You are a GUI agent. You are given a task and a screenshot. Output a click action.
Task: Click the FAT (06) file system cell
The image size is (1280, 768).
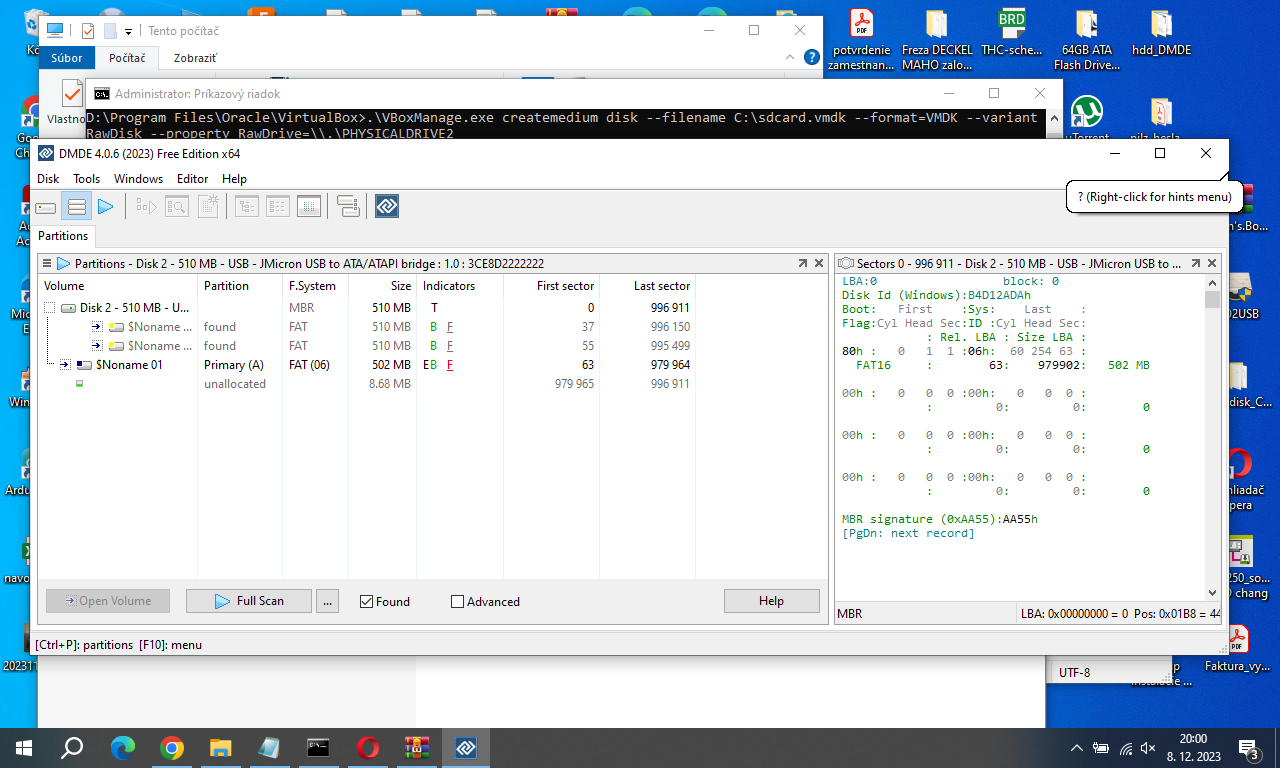pyautogui.click(x=309, y=365)
